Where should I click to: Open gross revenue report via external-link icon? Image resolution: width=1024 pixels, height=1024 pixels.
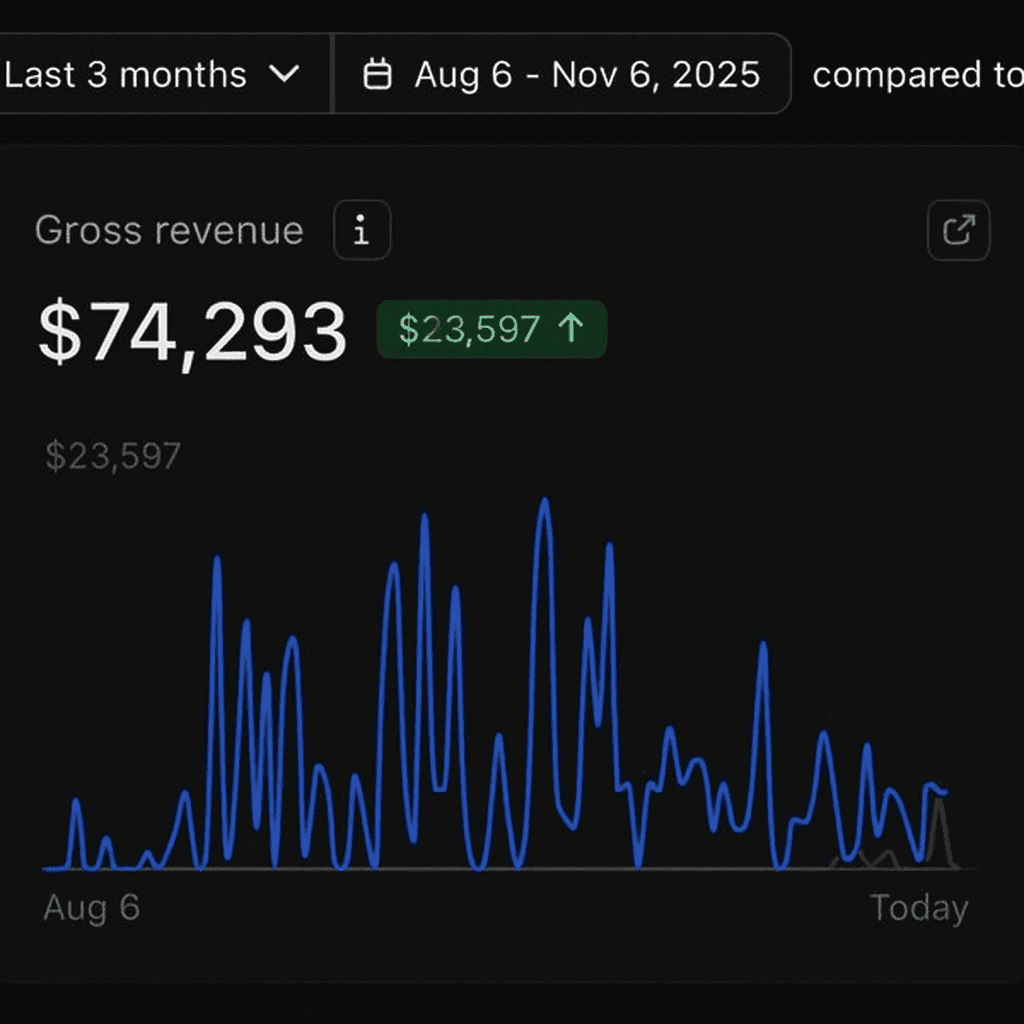(x=958, y=231)
